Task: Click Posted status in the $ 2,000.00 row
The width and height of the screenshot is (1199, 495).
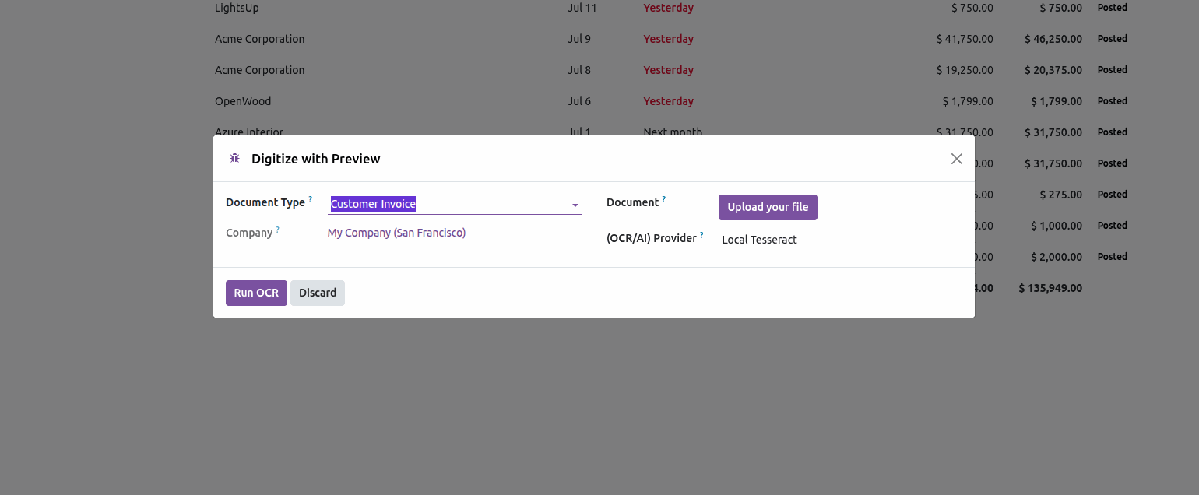Action: pyautogui.click(x=1113, y=256)
